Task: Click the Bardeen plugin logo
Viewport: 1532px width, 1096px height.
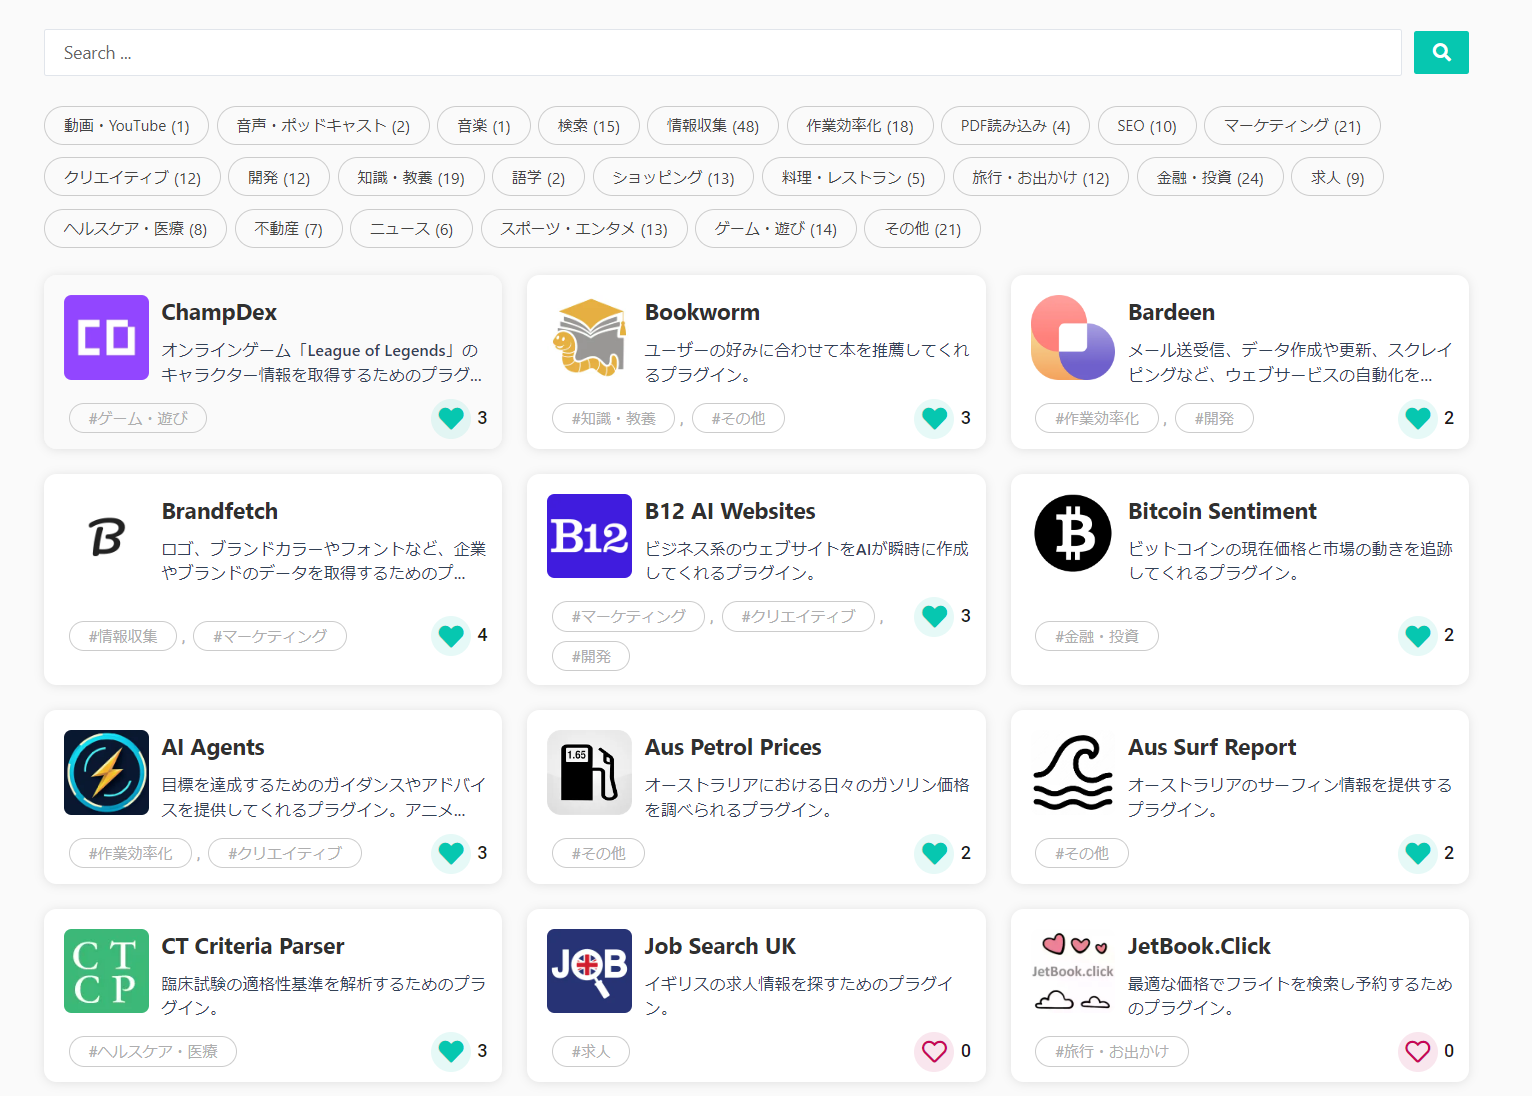Action: tap(1073, 337)
